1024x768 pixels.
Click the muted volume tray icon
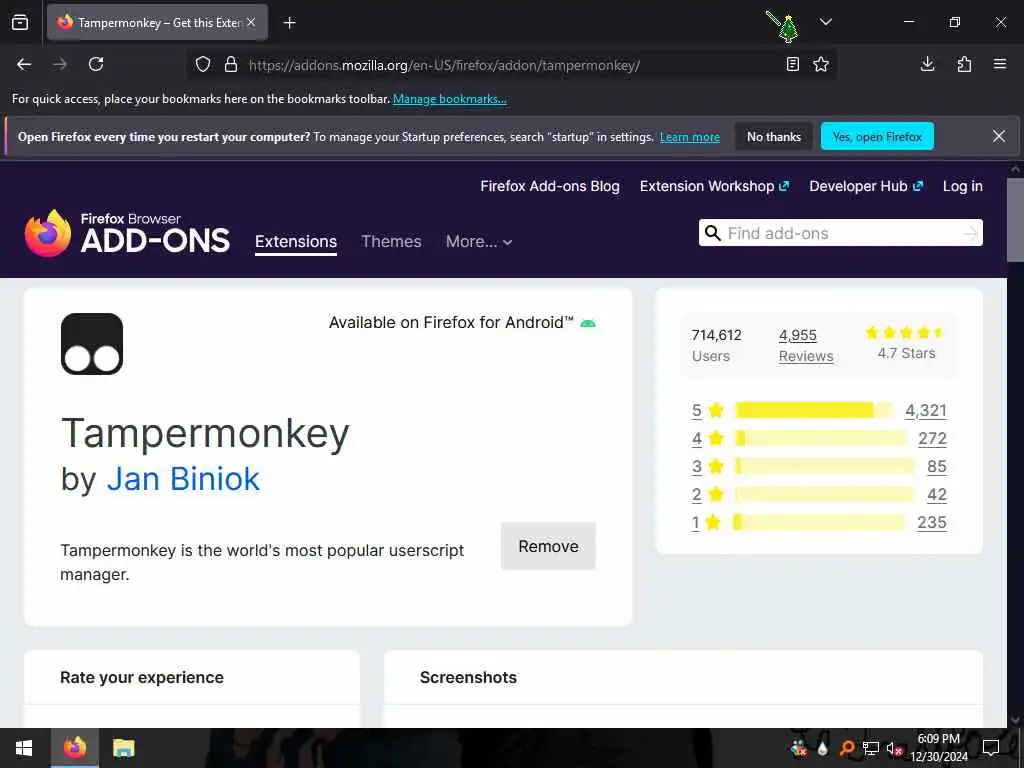893,748
